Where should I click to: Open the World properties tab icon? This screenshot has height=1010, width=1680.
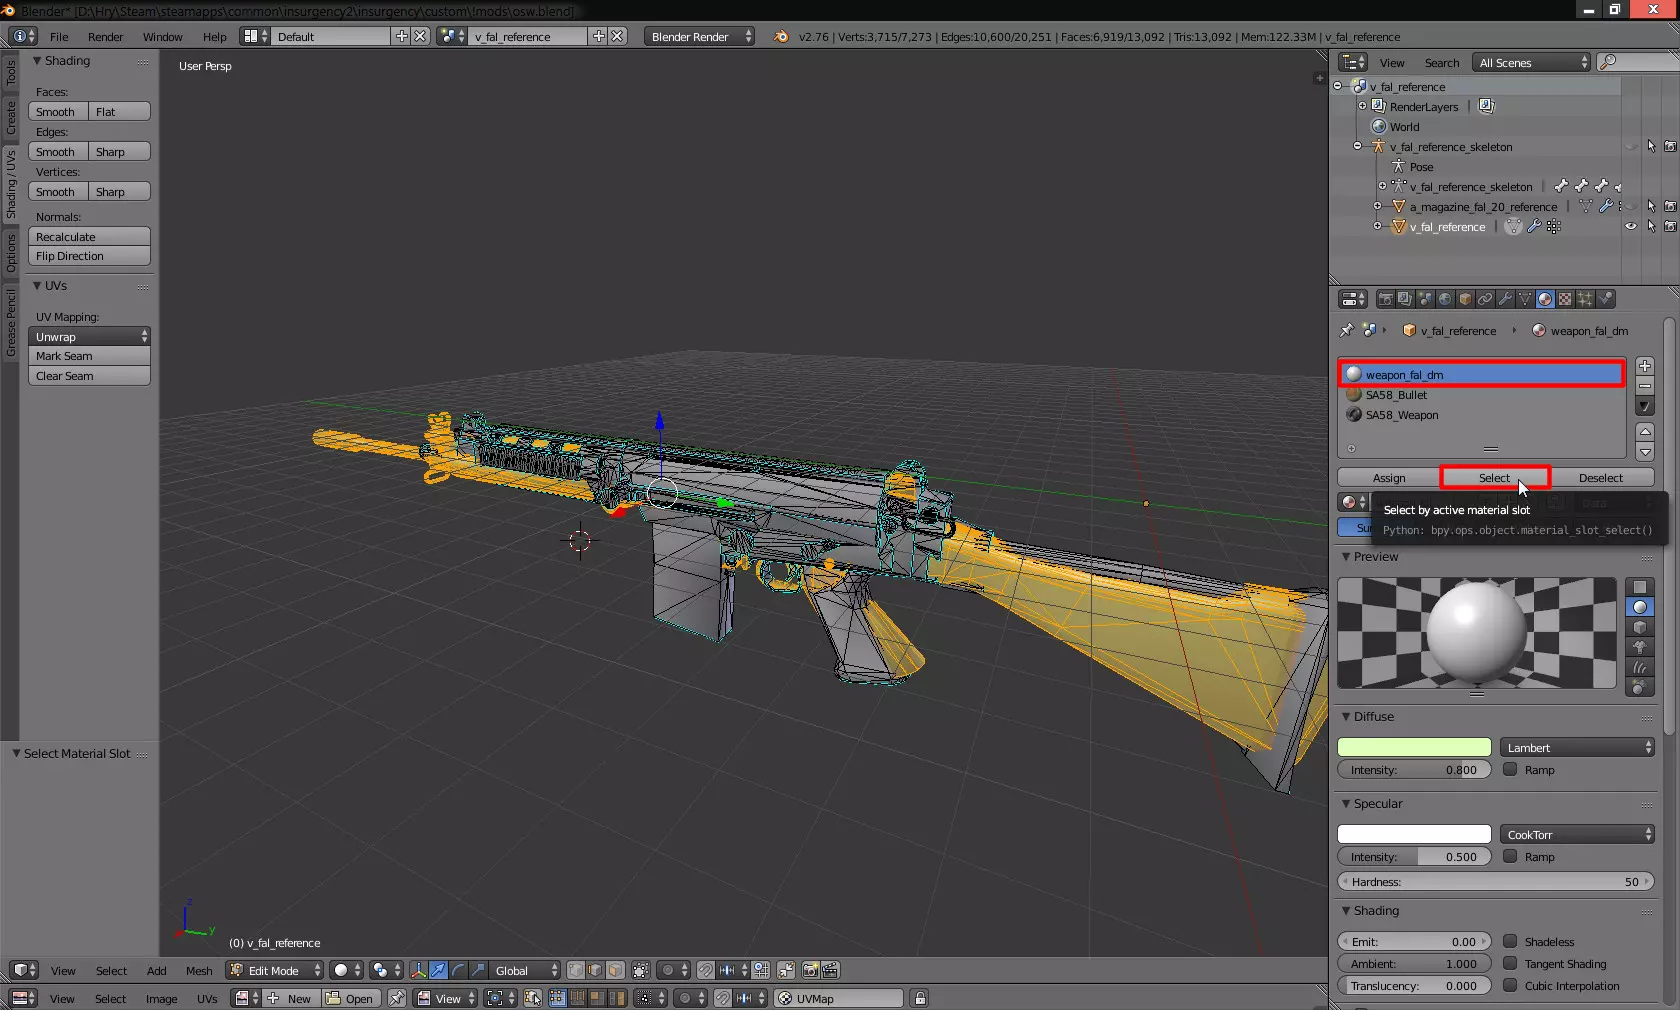tap(1445, 299)
